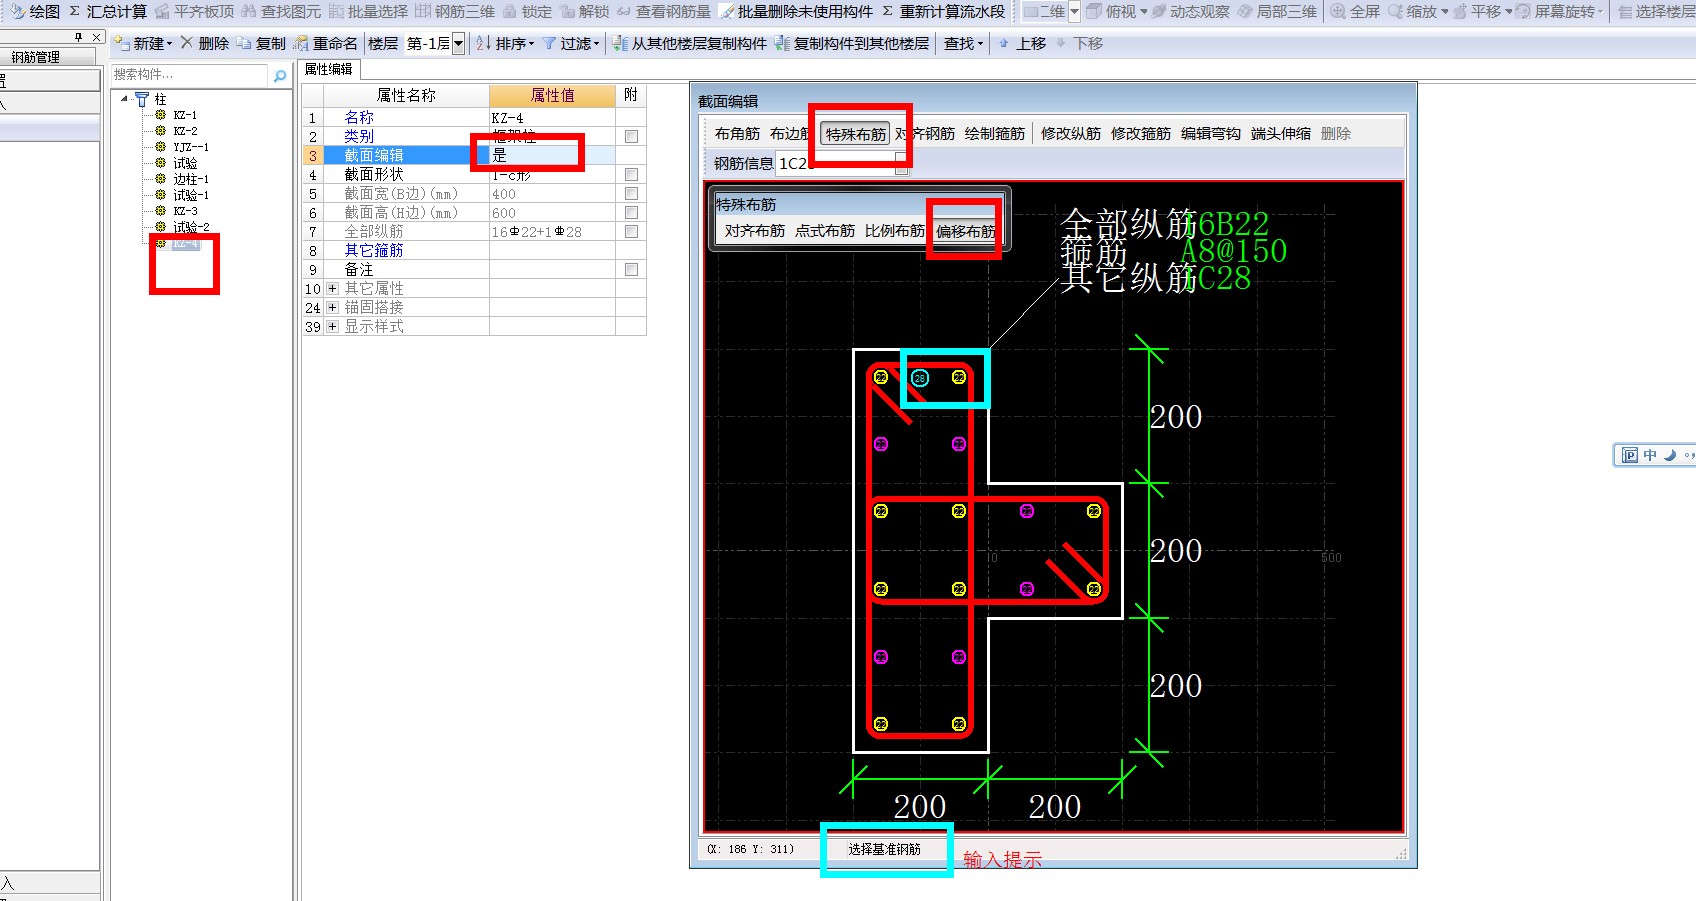Switch to 属性编辑 tab

click(x=329, y=70)
